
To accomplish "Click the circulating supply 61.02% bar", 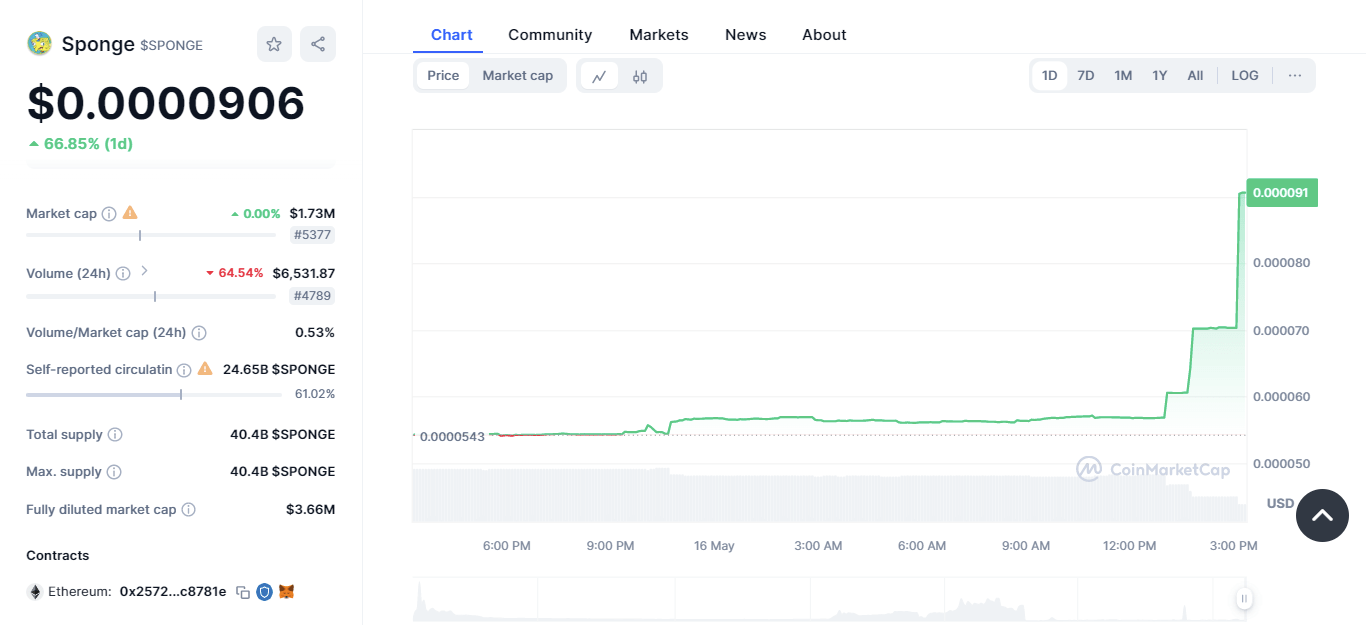I will point(154,395).
